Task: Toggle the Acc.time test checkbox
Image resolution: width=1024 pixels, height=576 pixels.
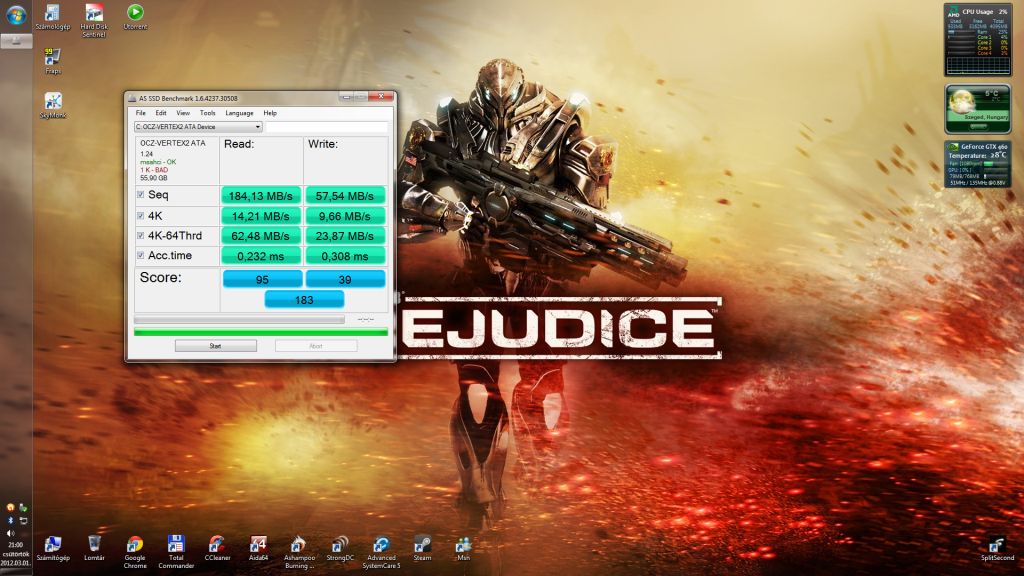Action: click(x=140, y=255)
